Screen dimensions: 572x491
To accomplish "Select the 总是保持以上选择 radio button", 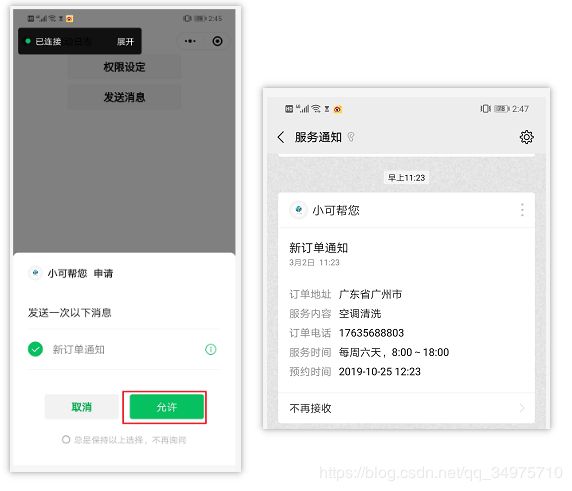I will pyautogui.click(x=66, y=440).
